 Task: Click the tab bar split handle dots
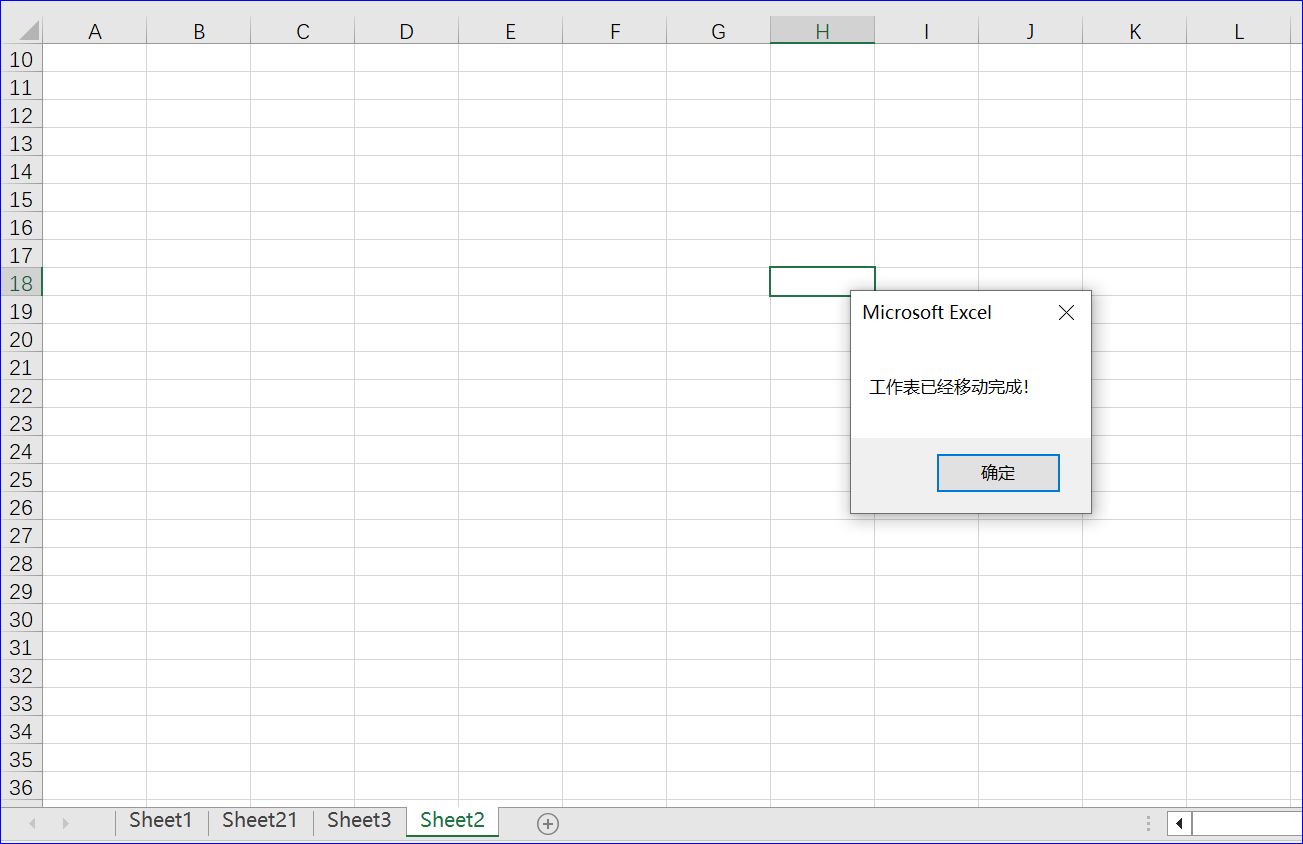1148,824
